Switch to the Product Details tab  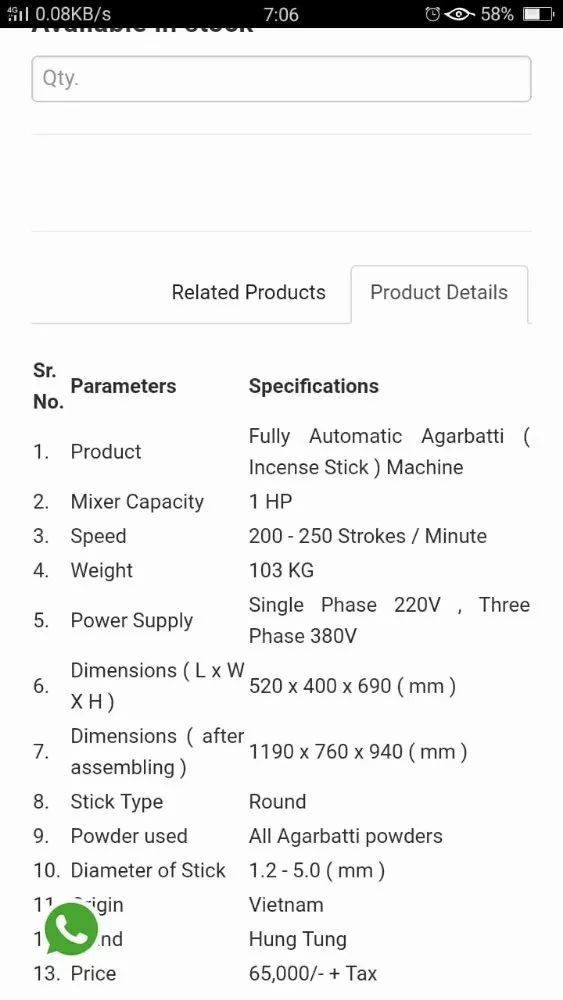coord(439,293)
